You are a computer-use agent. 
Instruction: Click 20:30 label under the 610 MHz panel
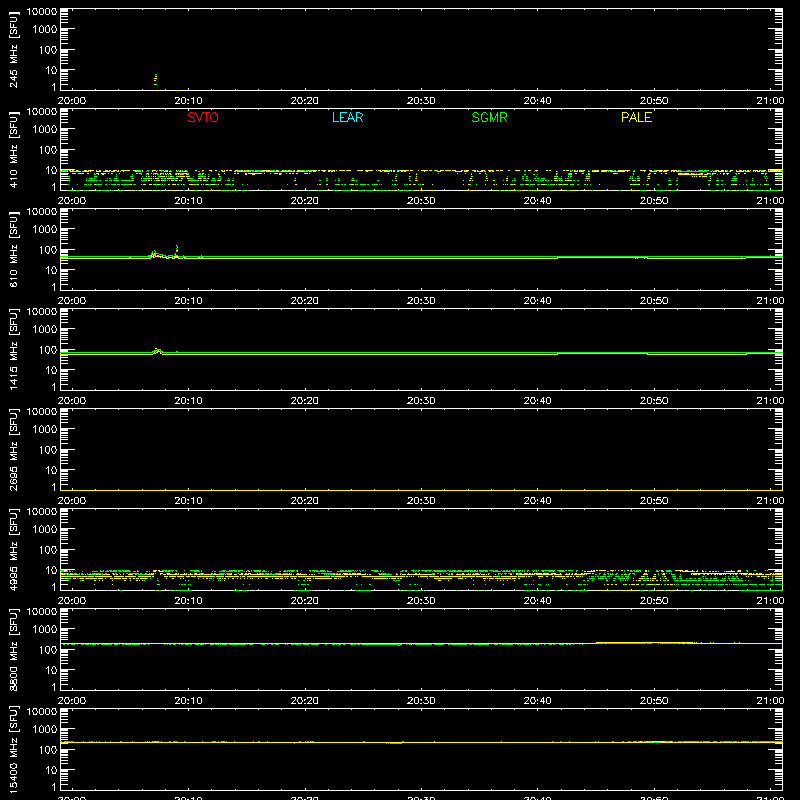tap(421, 301)
